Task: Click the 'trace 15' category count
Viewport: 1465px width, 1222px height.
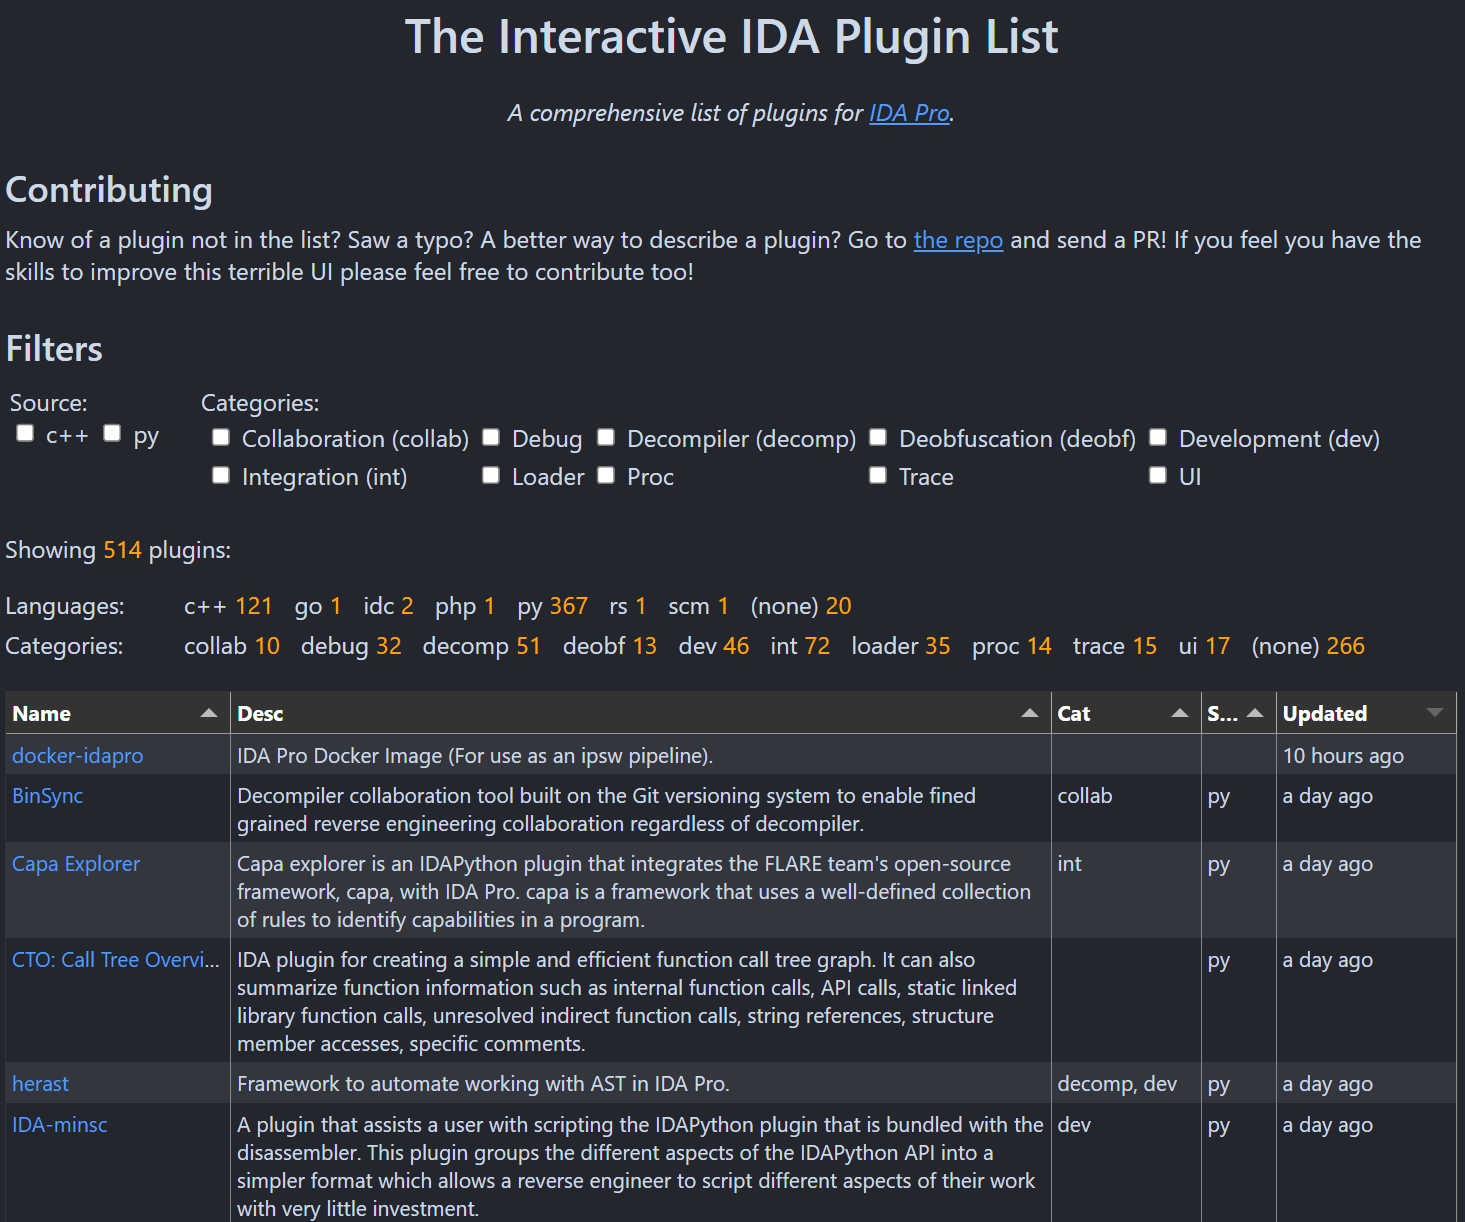Action: click(1115, 646)
